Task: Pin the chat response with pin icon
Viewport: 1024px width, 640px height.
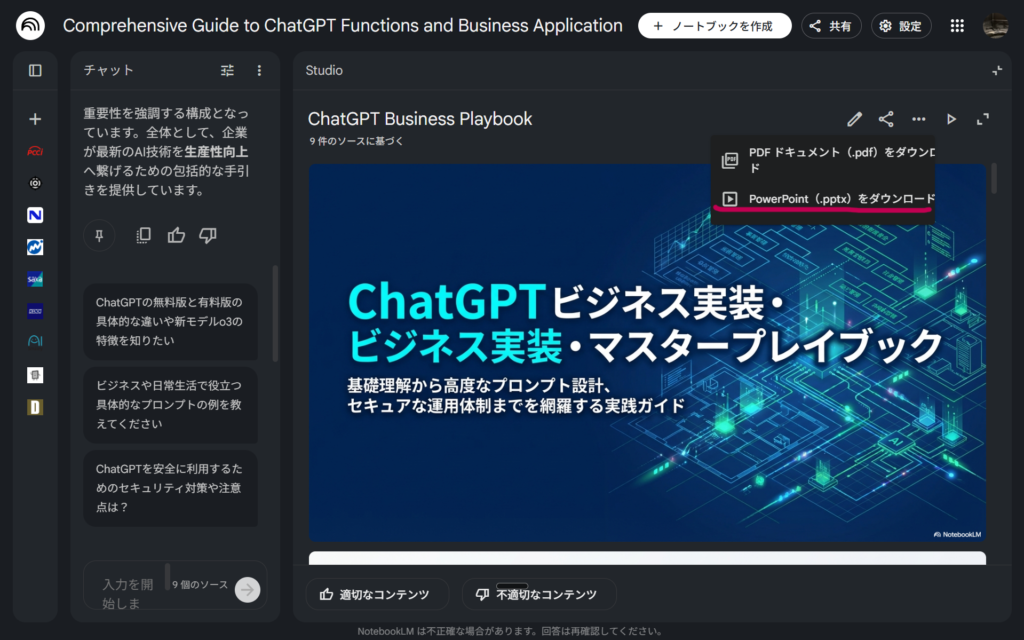Action: coord(99,235)
